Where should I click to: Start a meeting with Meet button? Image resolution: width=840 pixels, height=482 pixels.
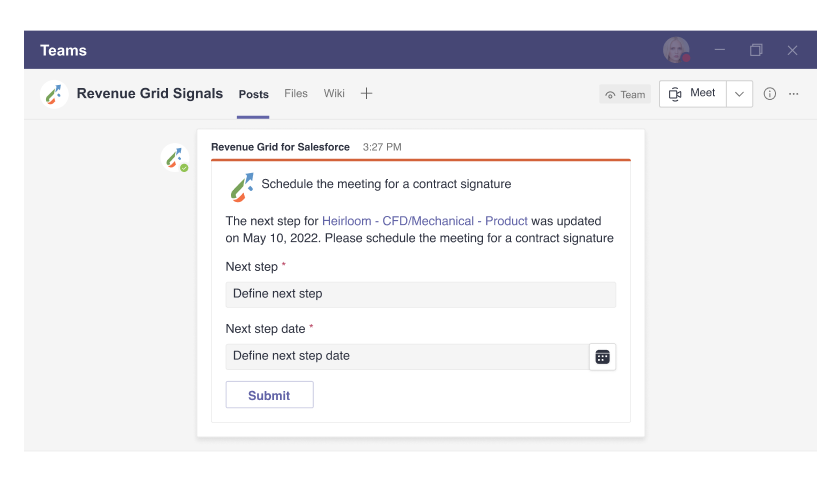[693, 94]
